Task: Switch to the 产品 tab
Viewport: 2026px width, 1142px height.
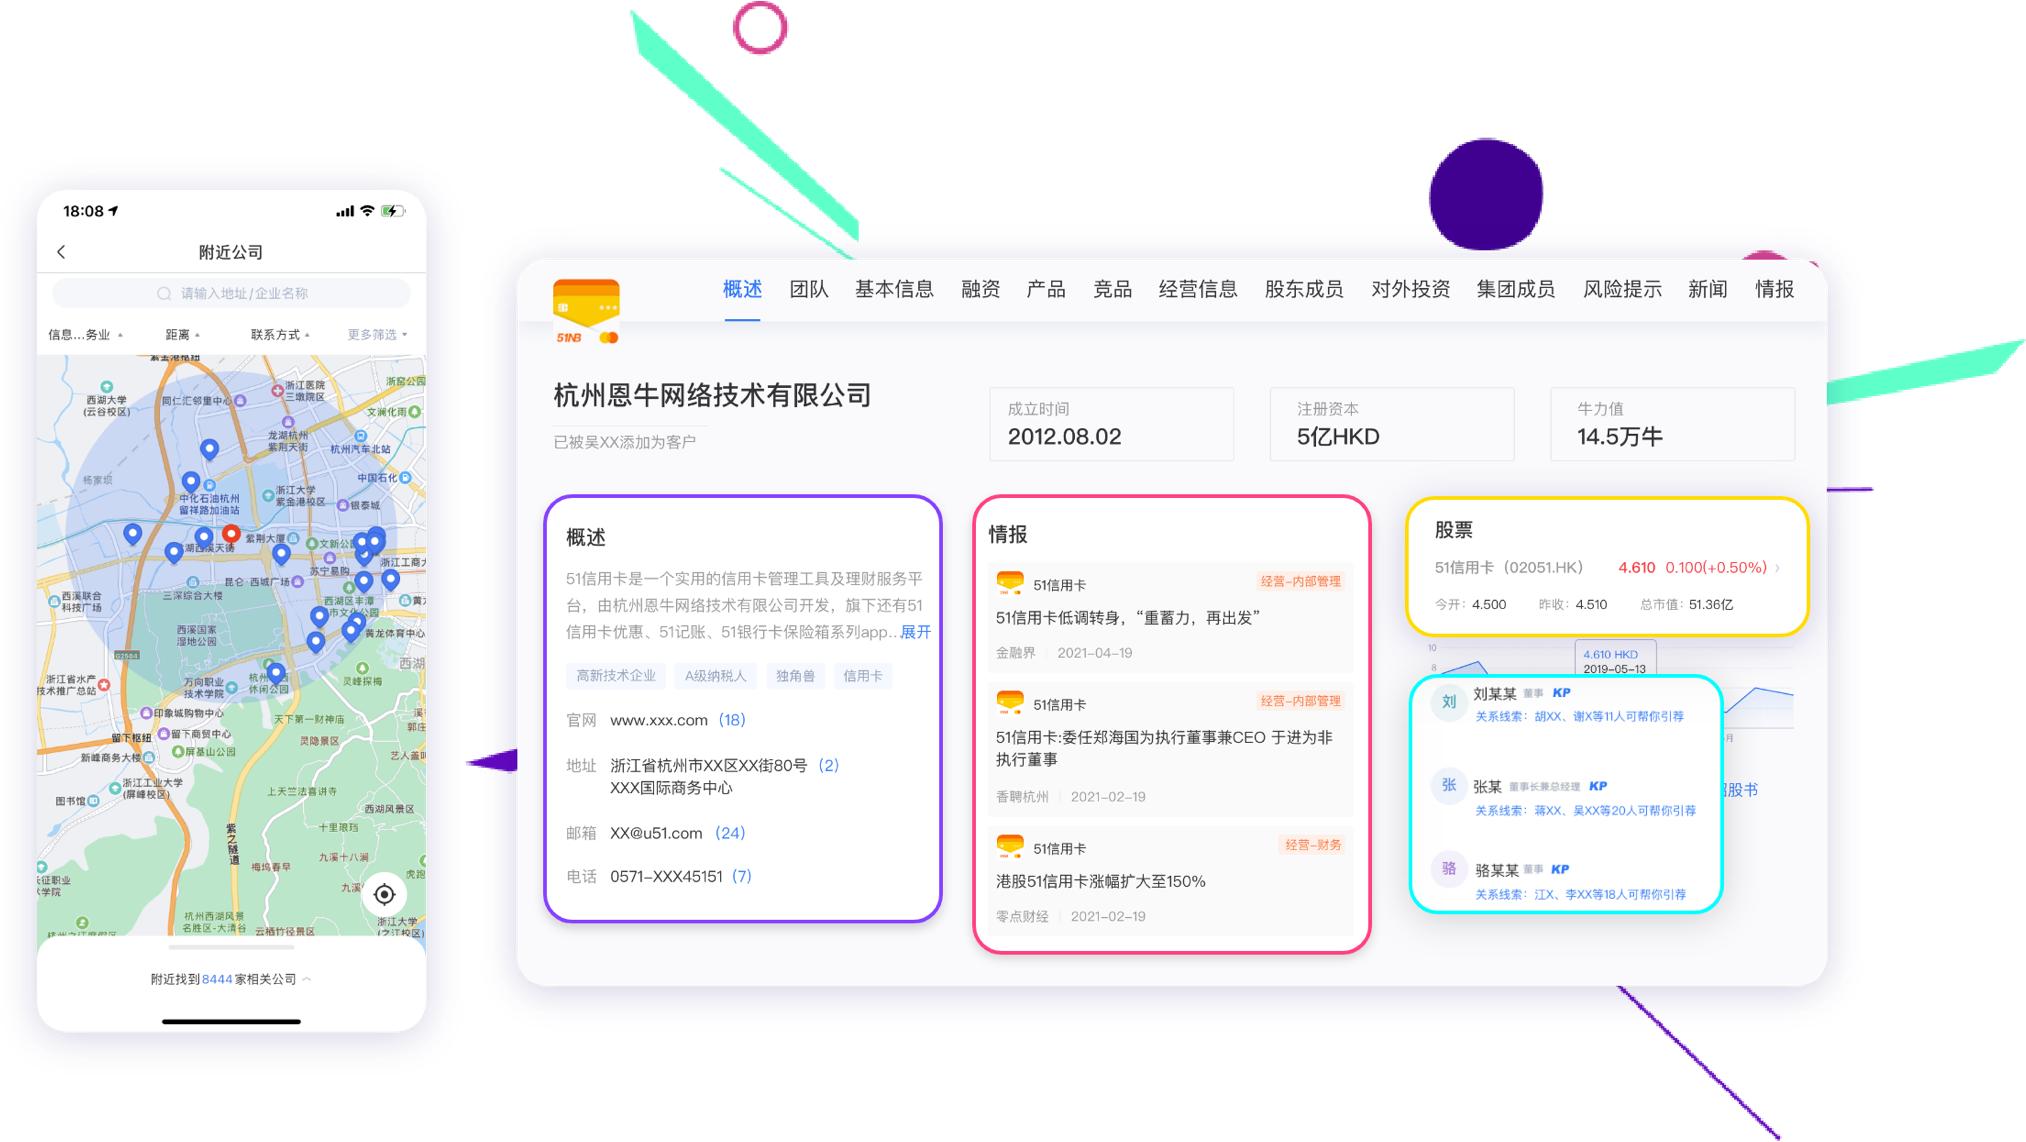Action: point(1046,289)
